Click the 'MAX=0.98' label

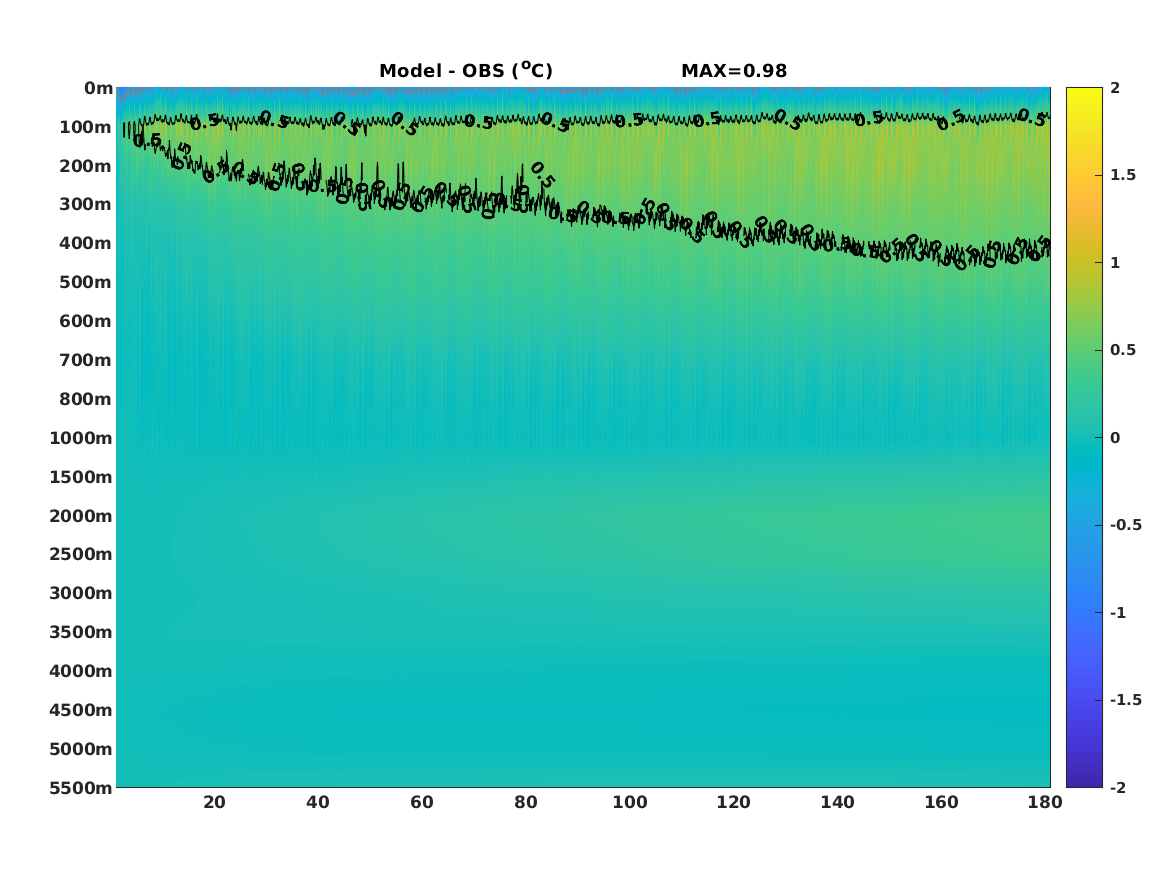pos(734,71)
